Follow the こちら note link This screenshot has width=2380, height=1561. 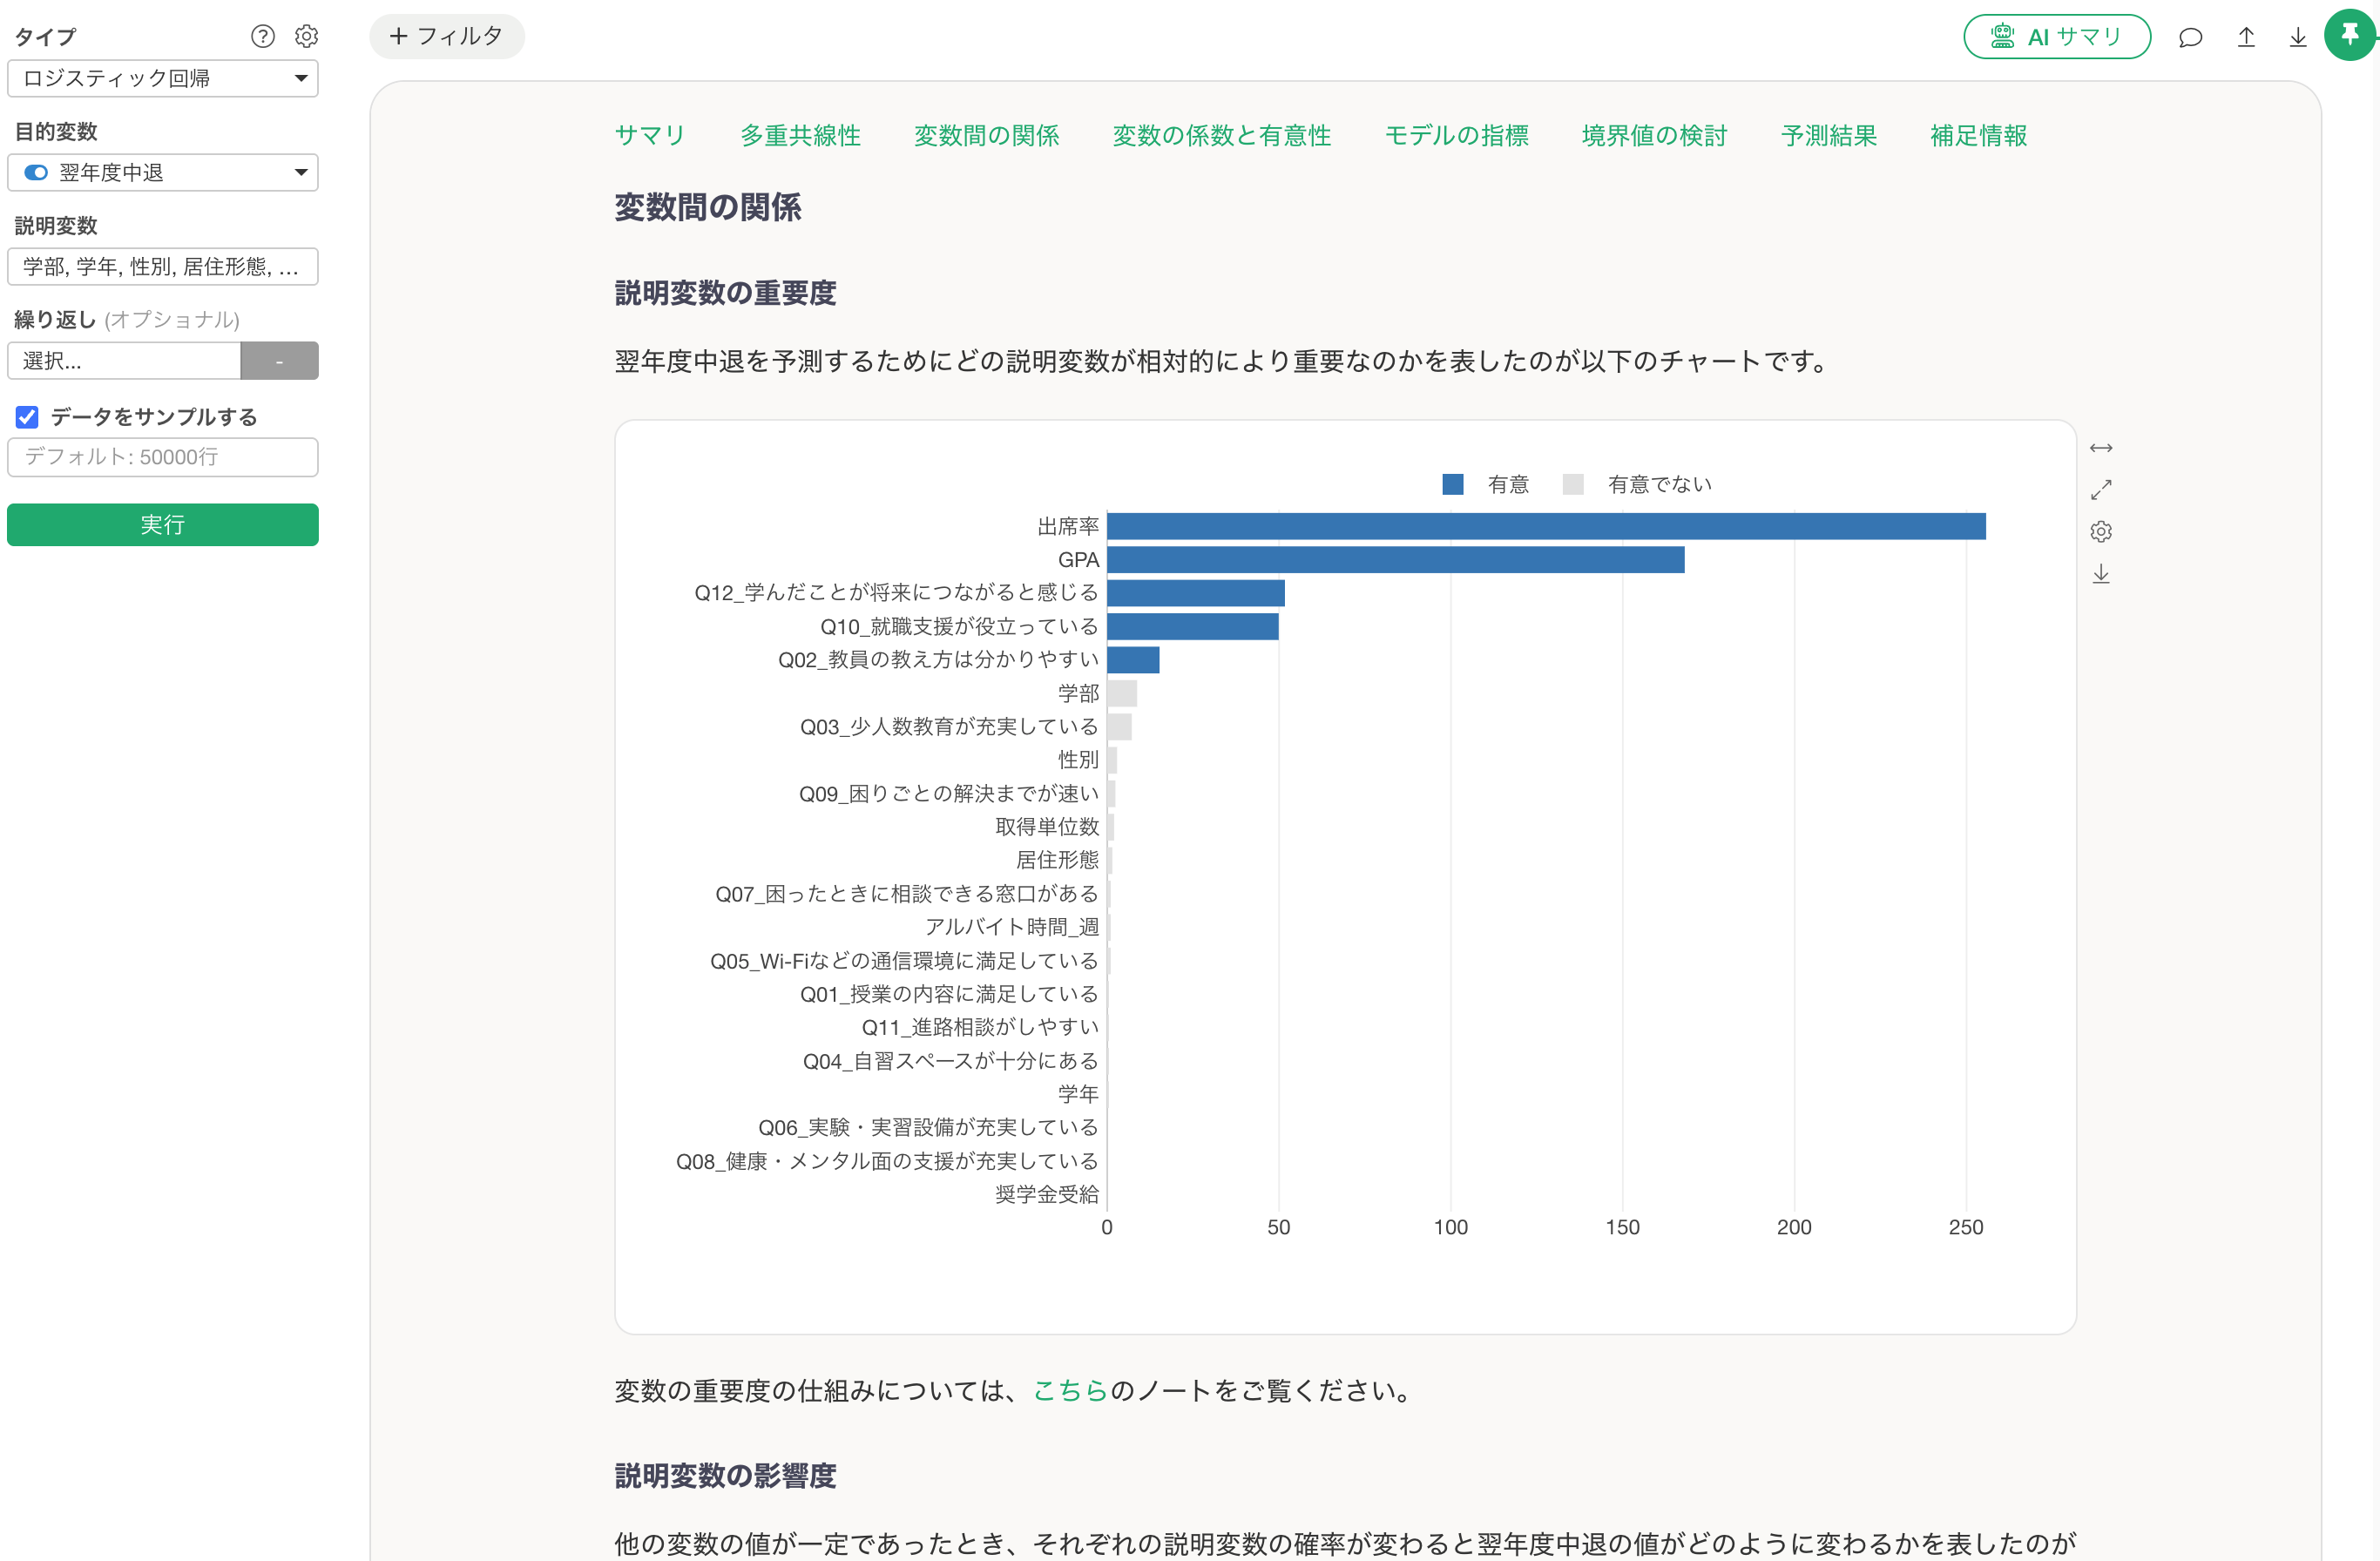(x=1070, y=1390)
